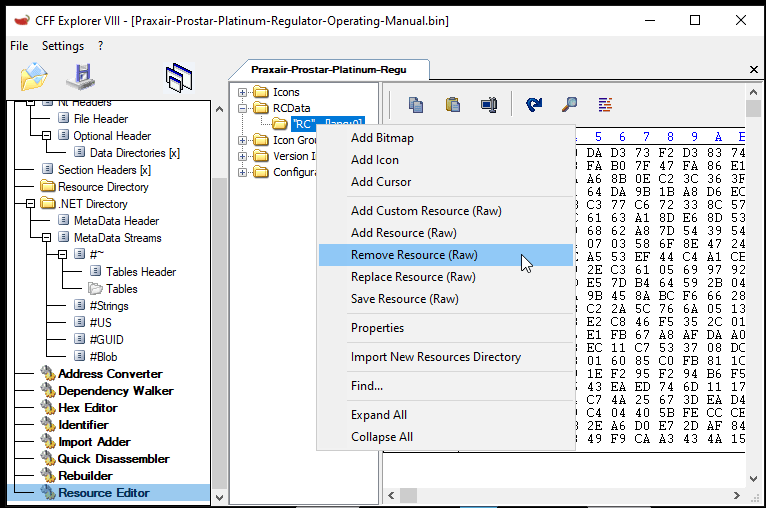Click the cascading windows toolbar icon
Screen dimensions: 766x508
click(179, 78)
